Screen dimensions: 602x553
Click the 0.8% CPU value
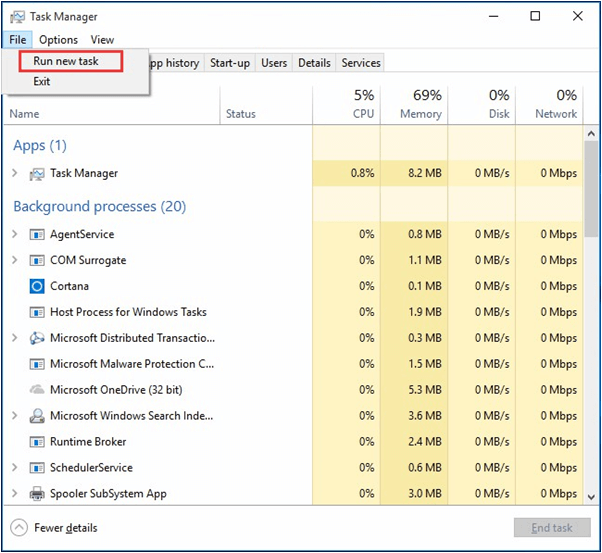tap(362, 173)
